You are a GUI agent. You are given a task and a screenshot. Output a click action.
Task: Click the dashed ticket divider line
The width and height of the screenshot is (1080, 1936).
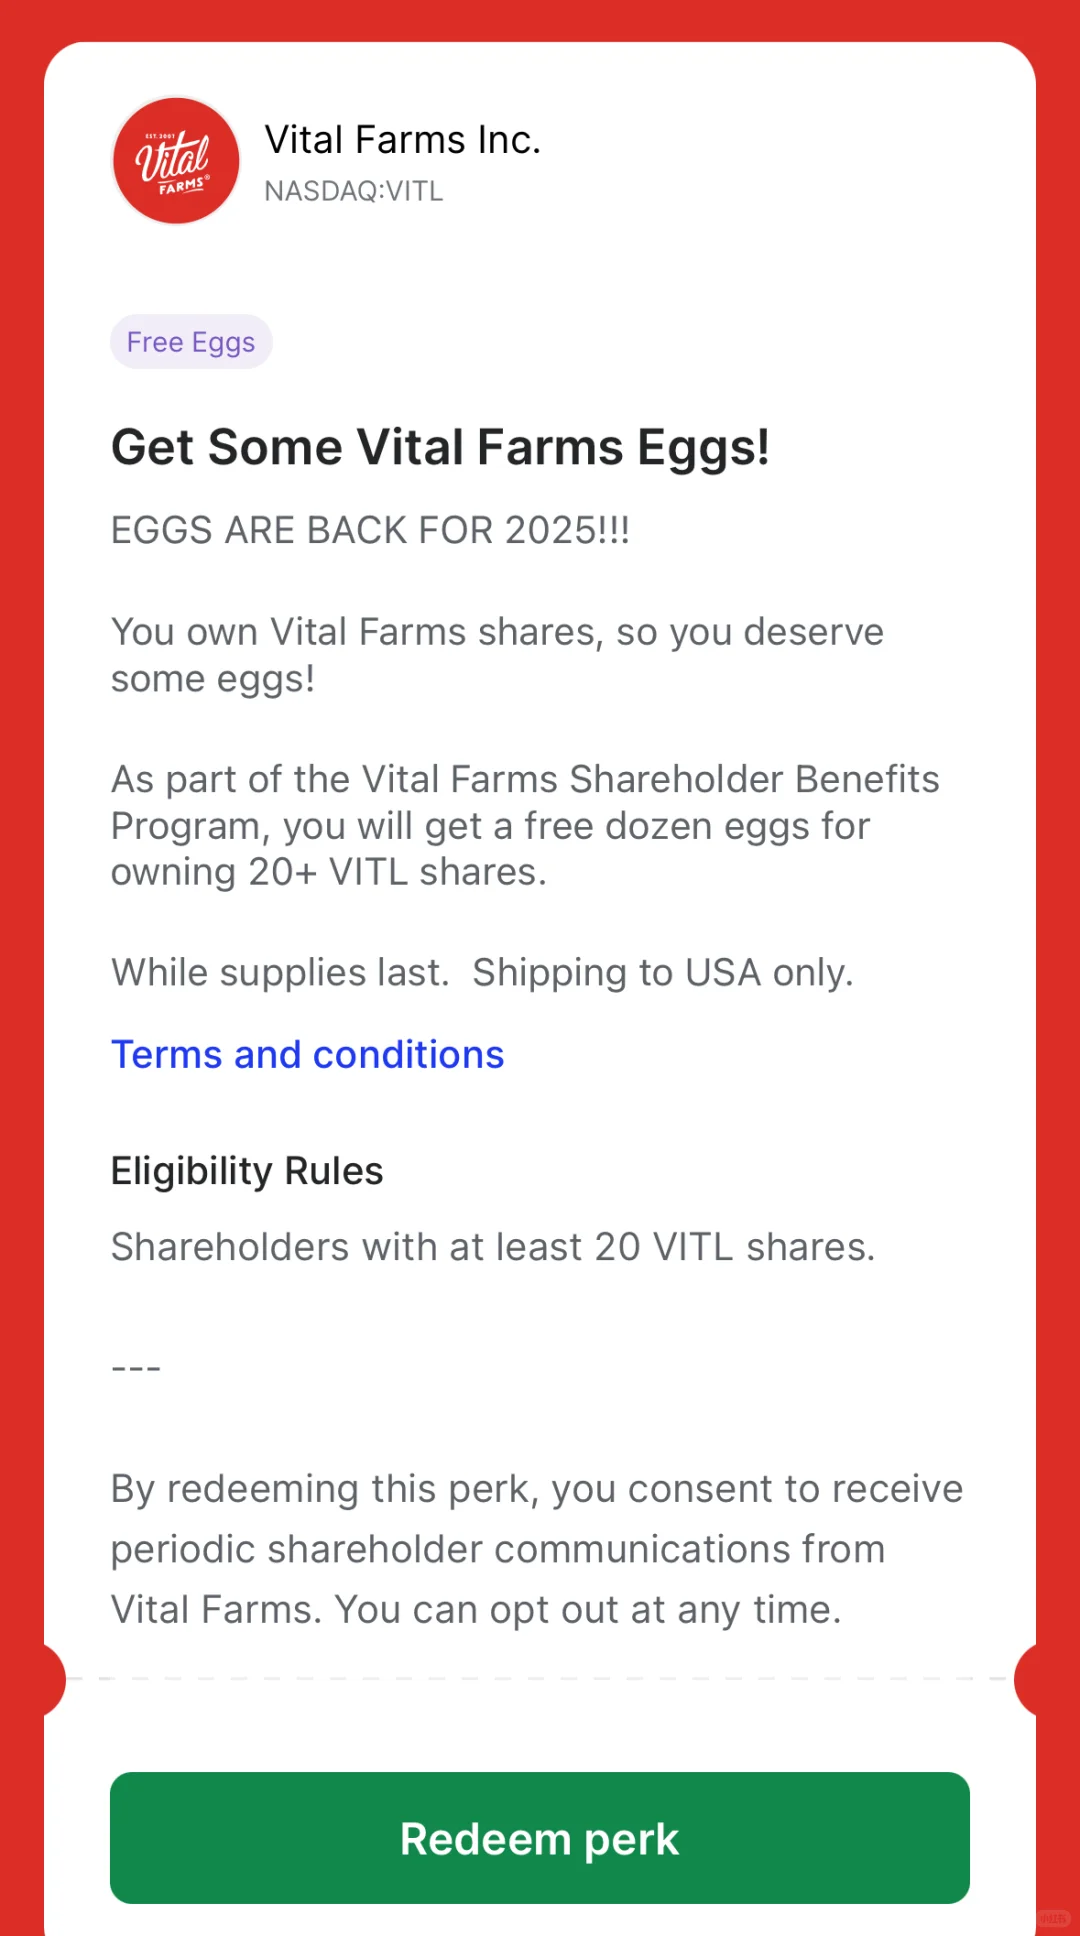coord(540,1679)
